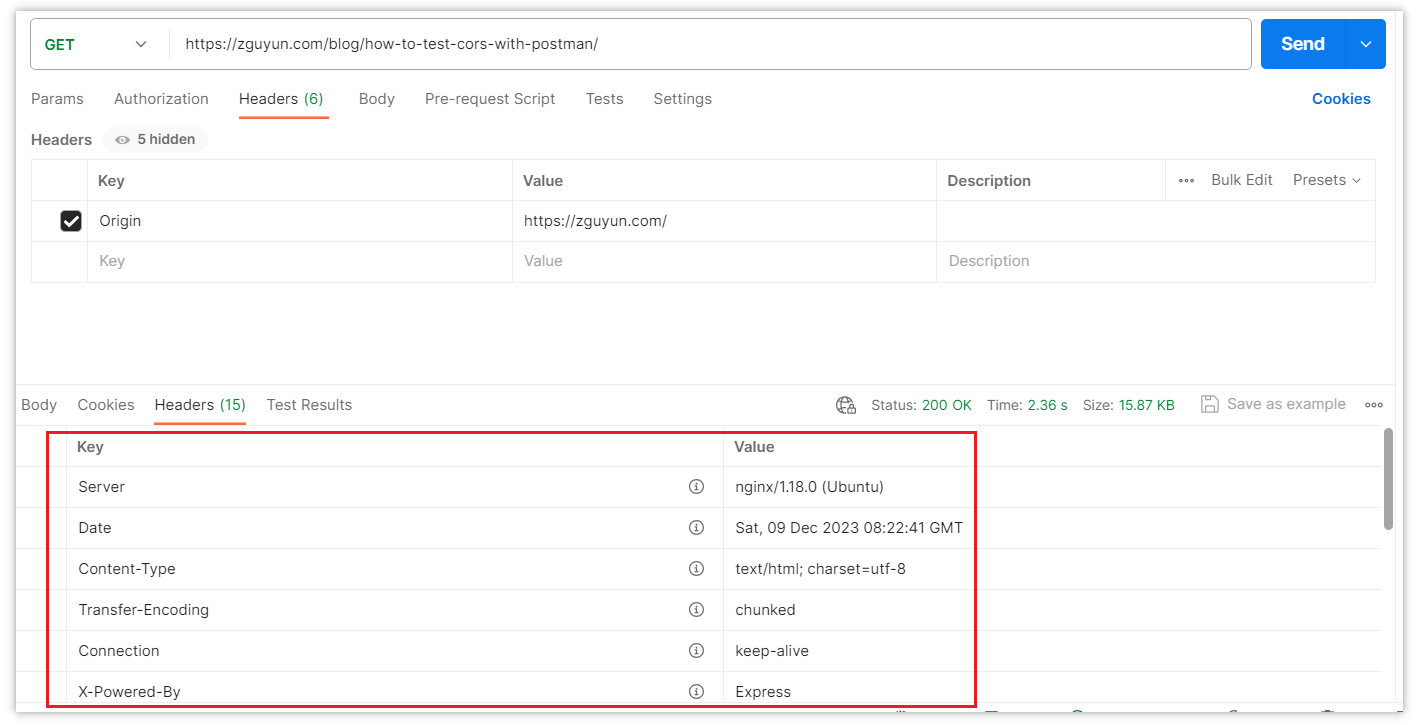Click the Status 200 OK indicator

point(921,405)
